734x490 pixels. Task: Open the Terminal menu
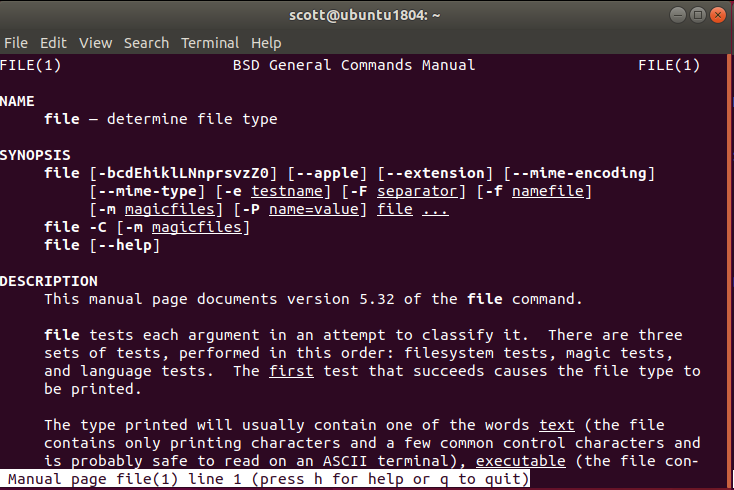(x=210, y=43)
